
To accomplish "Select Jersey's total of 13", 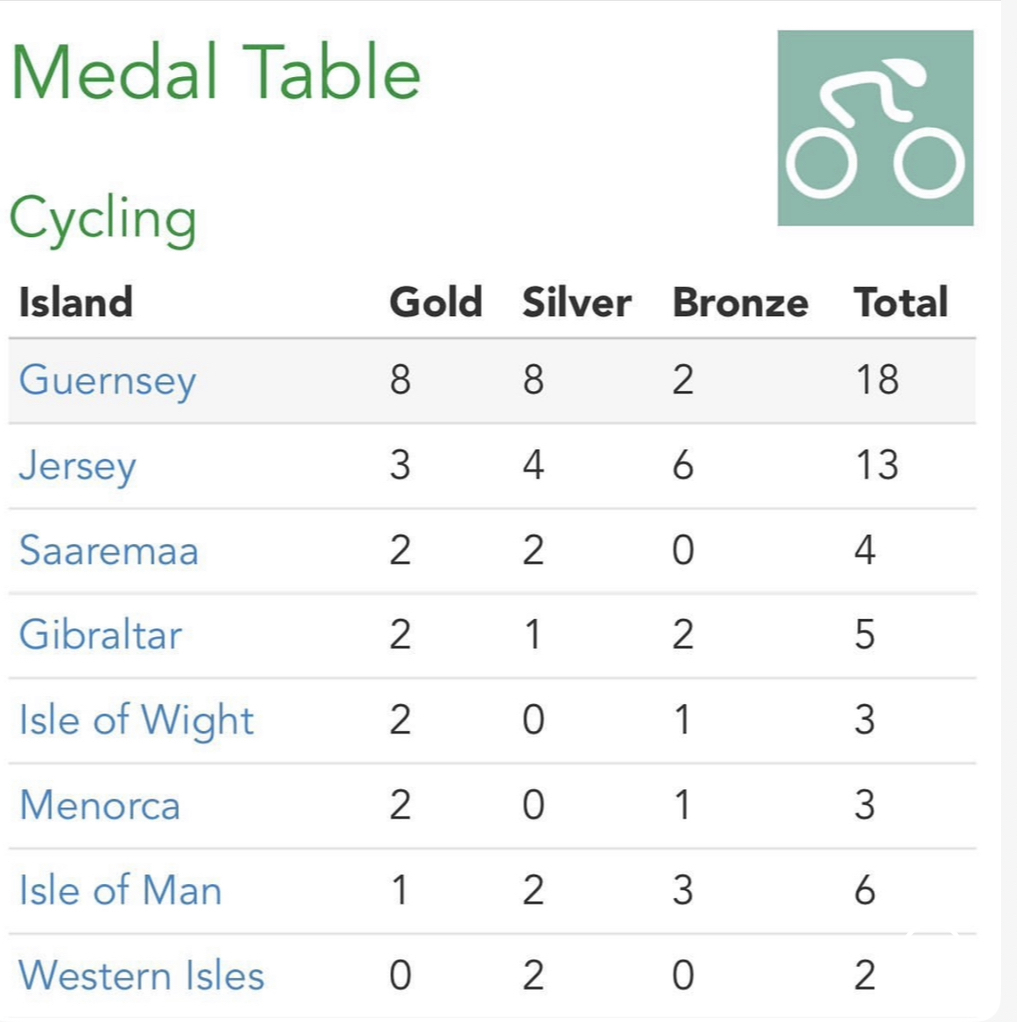I will coord(877,465).
